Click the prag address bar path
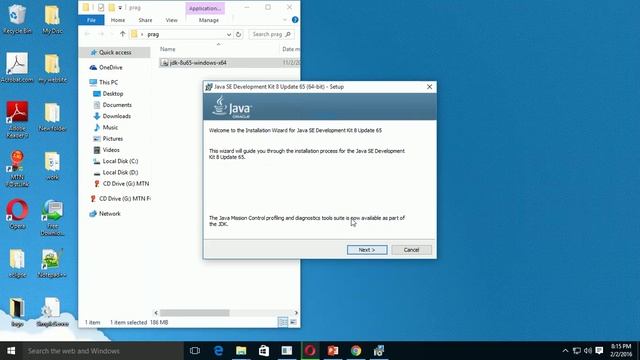Screen dimensions: 640x360 [153, 34]
